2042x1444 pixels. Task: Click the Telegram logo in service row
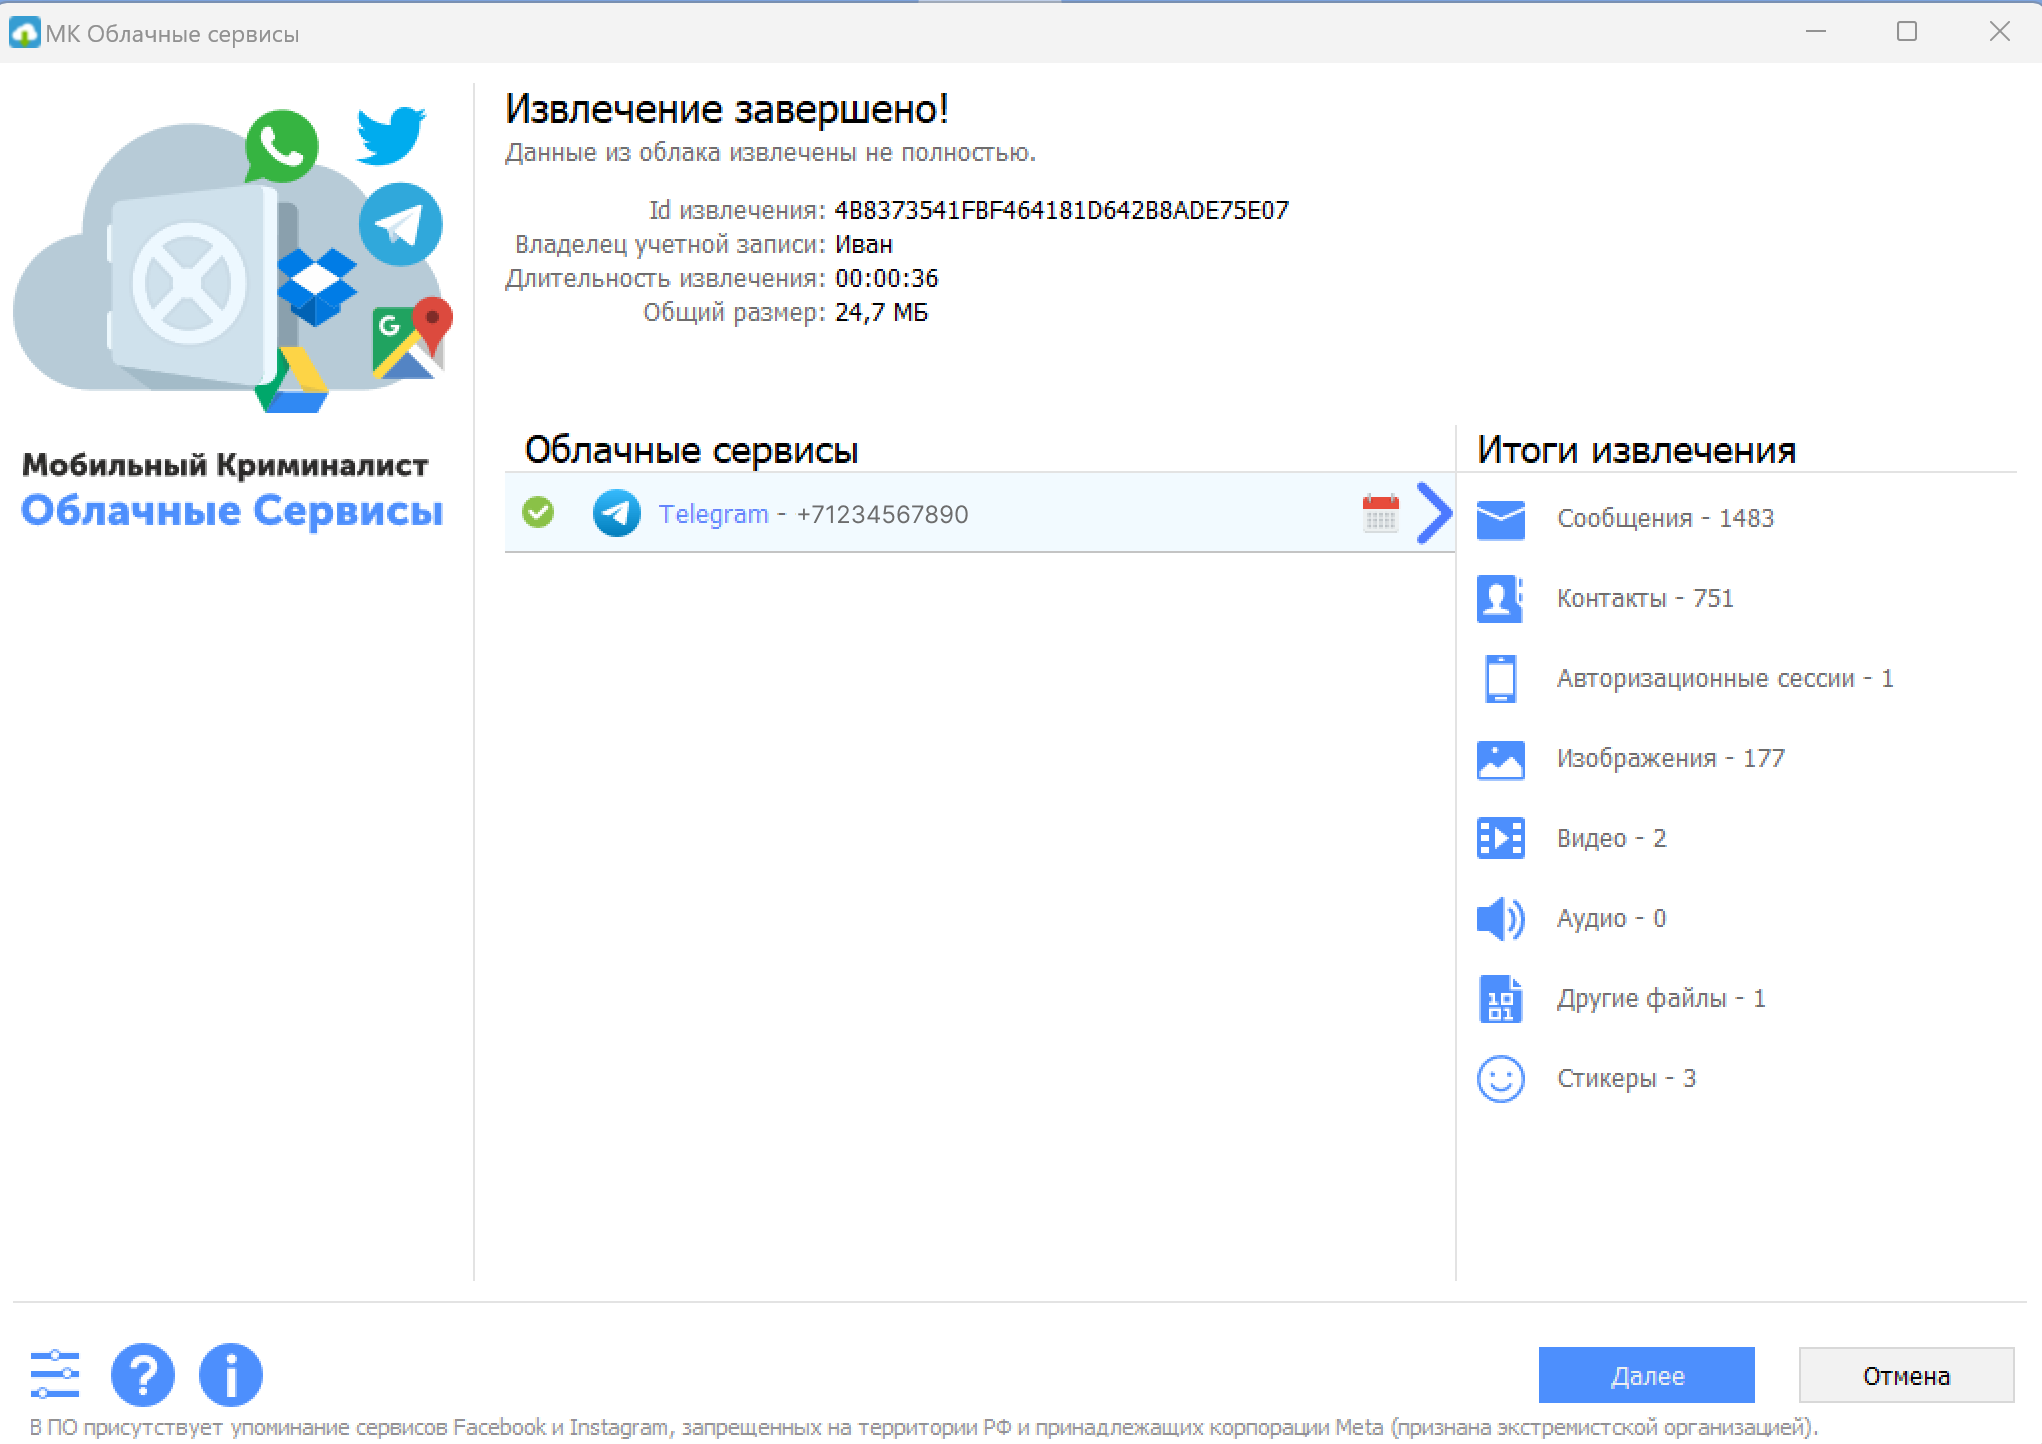point(616,513)
